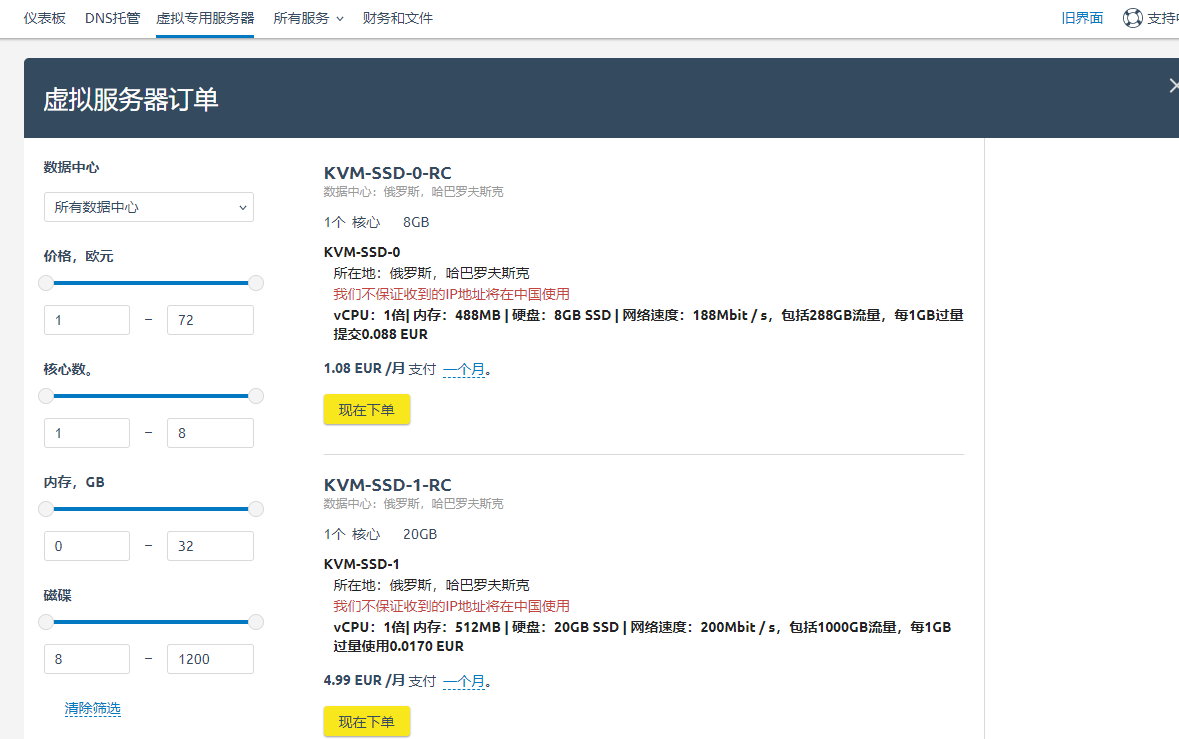1179x739 pixels.
Task: Open the 所有数据中心 dropdown
Action: pyautogui.click(x=148, y=207)
